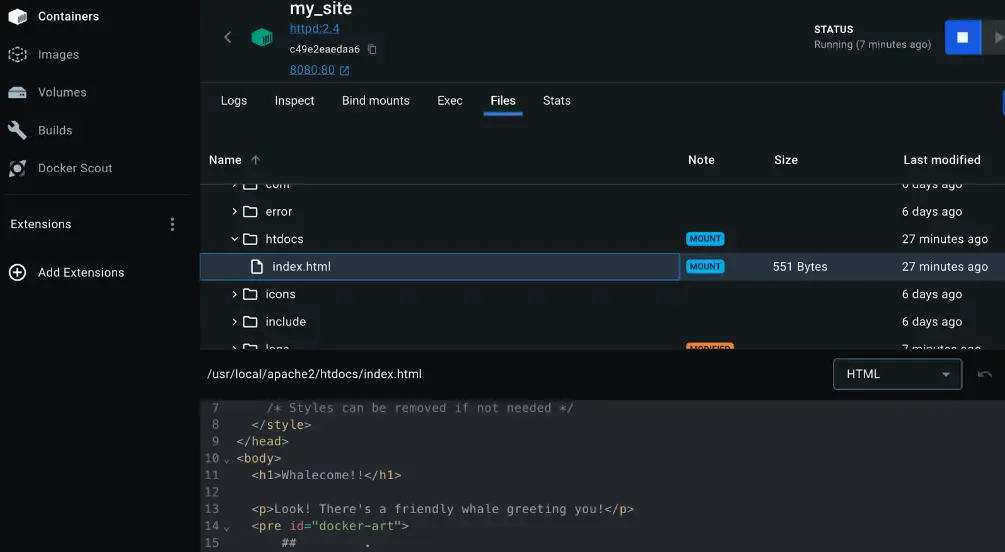Go to Volumes in the sidebar
This screenshot has height=552, width=1005.
(62, 92)
